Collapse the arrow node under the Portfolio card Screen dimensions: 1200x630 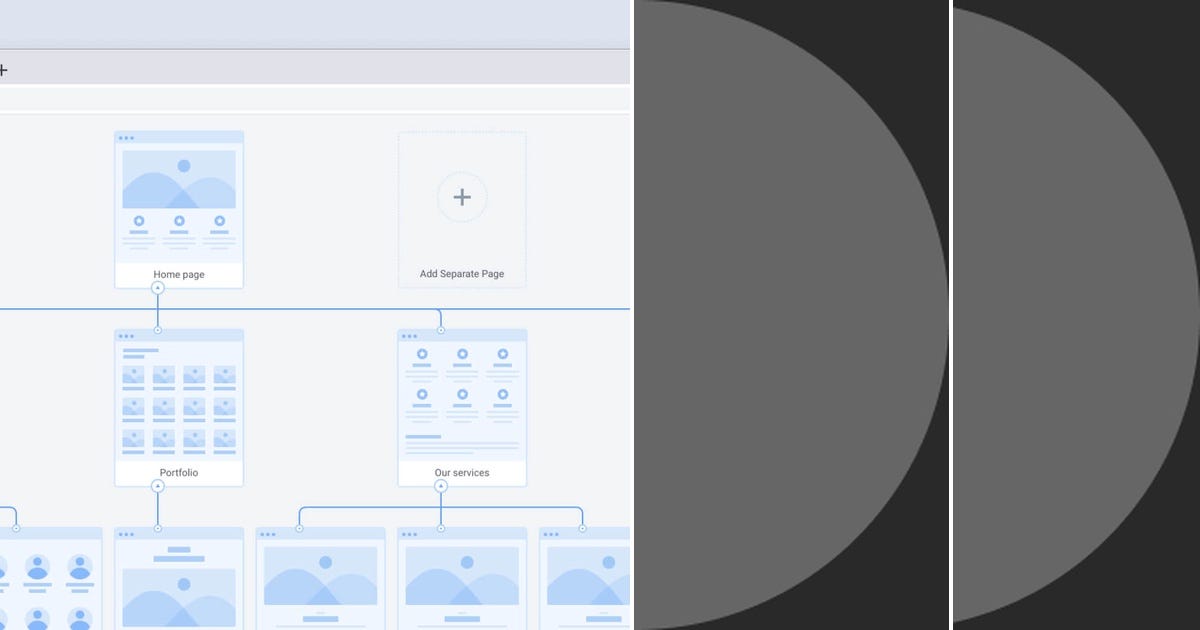[x=157, y=486]
